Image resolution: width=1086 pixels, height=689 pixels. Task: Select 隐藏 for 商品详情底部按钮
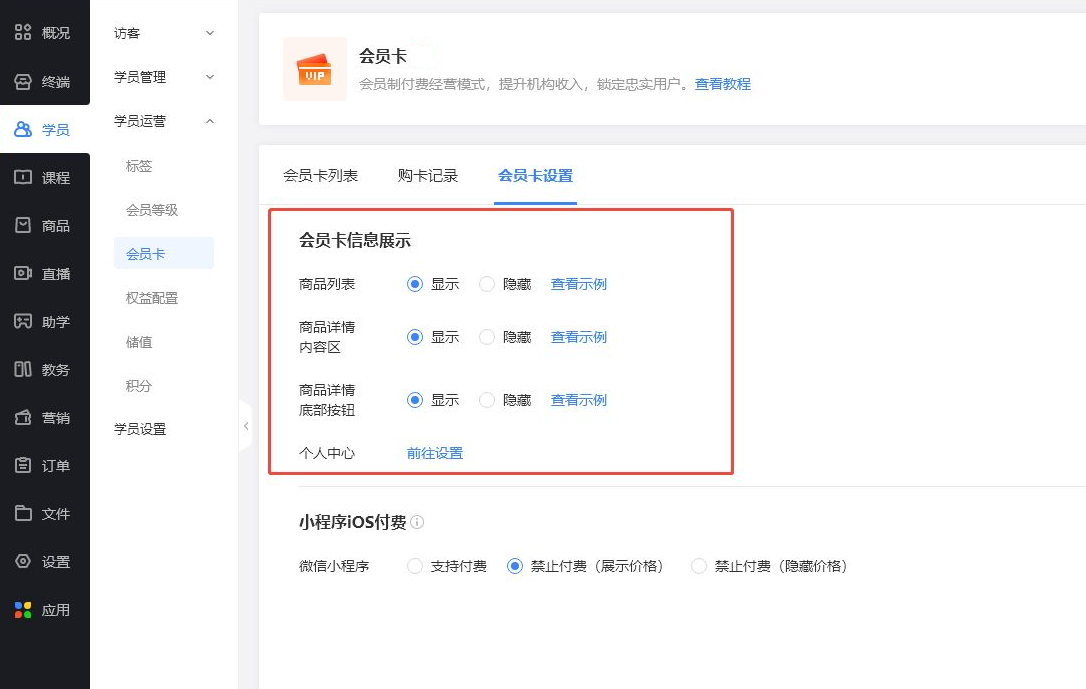coord(487,400)
